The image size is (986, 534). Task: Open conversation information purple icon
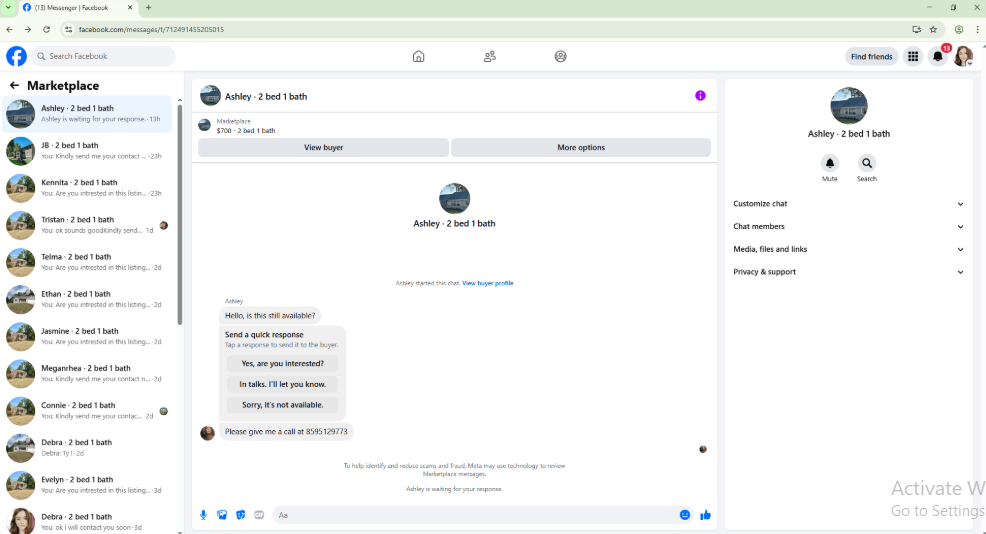coord(700,96)
